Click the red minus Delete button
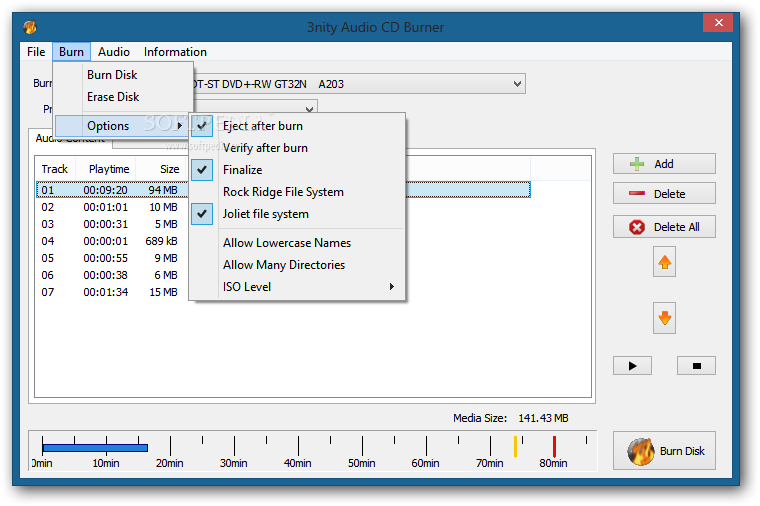Viewport: 760px width, 506px height. tap(664, 194)
